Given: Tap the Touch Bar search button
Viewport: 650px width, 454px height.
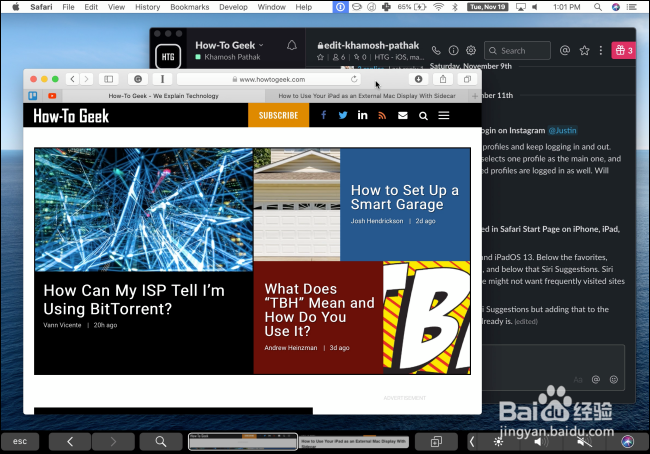Looking at the screenshot, I should coord(161,442).
